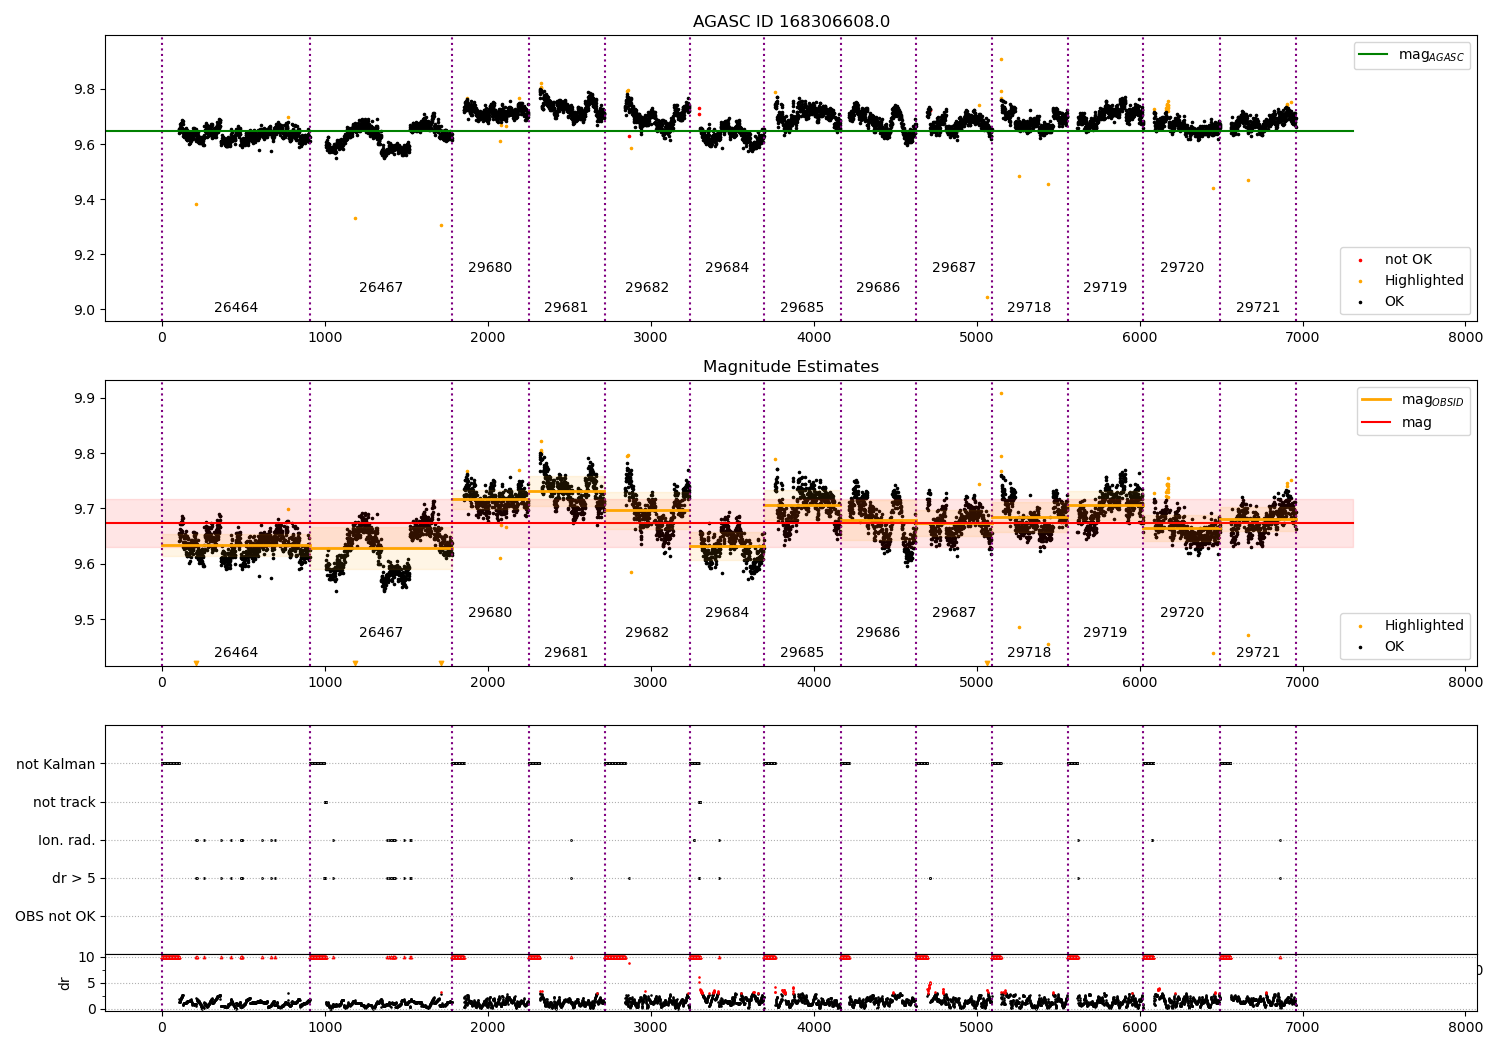Click obsid label 29680 in Magnitude Estimates plot
1500x1050 pixels.
pyautogui.click(x=490, y=613)
